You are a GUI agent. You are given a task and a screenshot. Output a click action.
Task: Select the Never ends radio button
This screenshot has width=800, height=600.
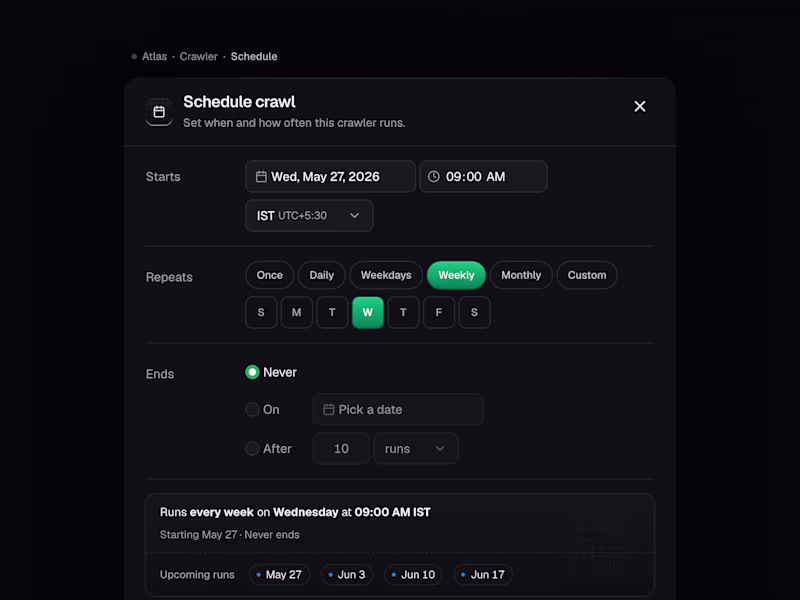tap(252, 372)
